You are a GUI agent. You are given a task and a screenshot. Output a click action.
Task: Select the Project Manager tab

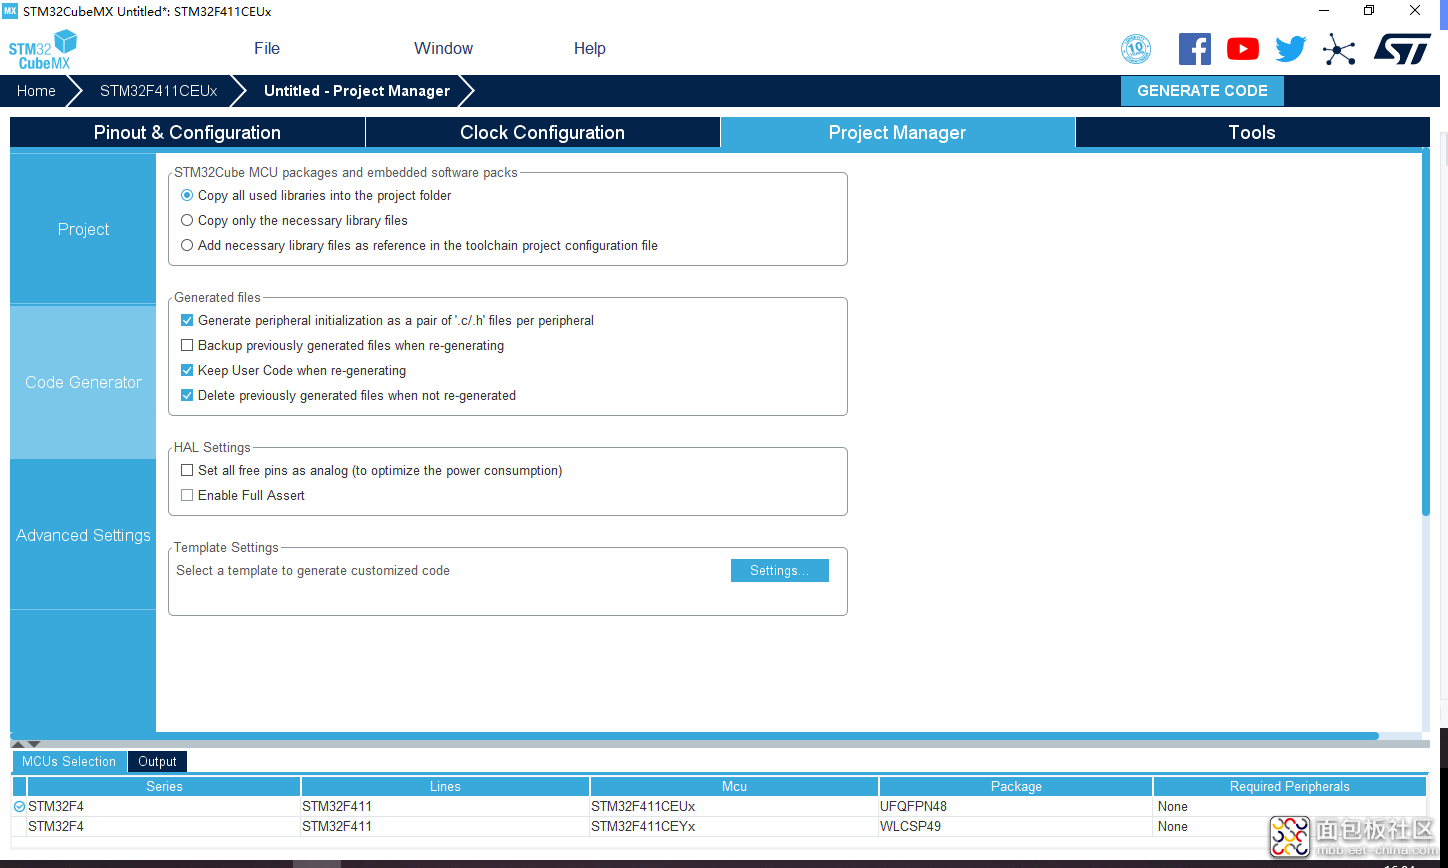tap(897, 132)
